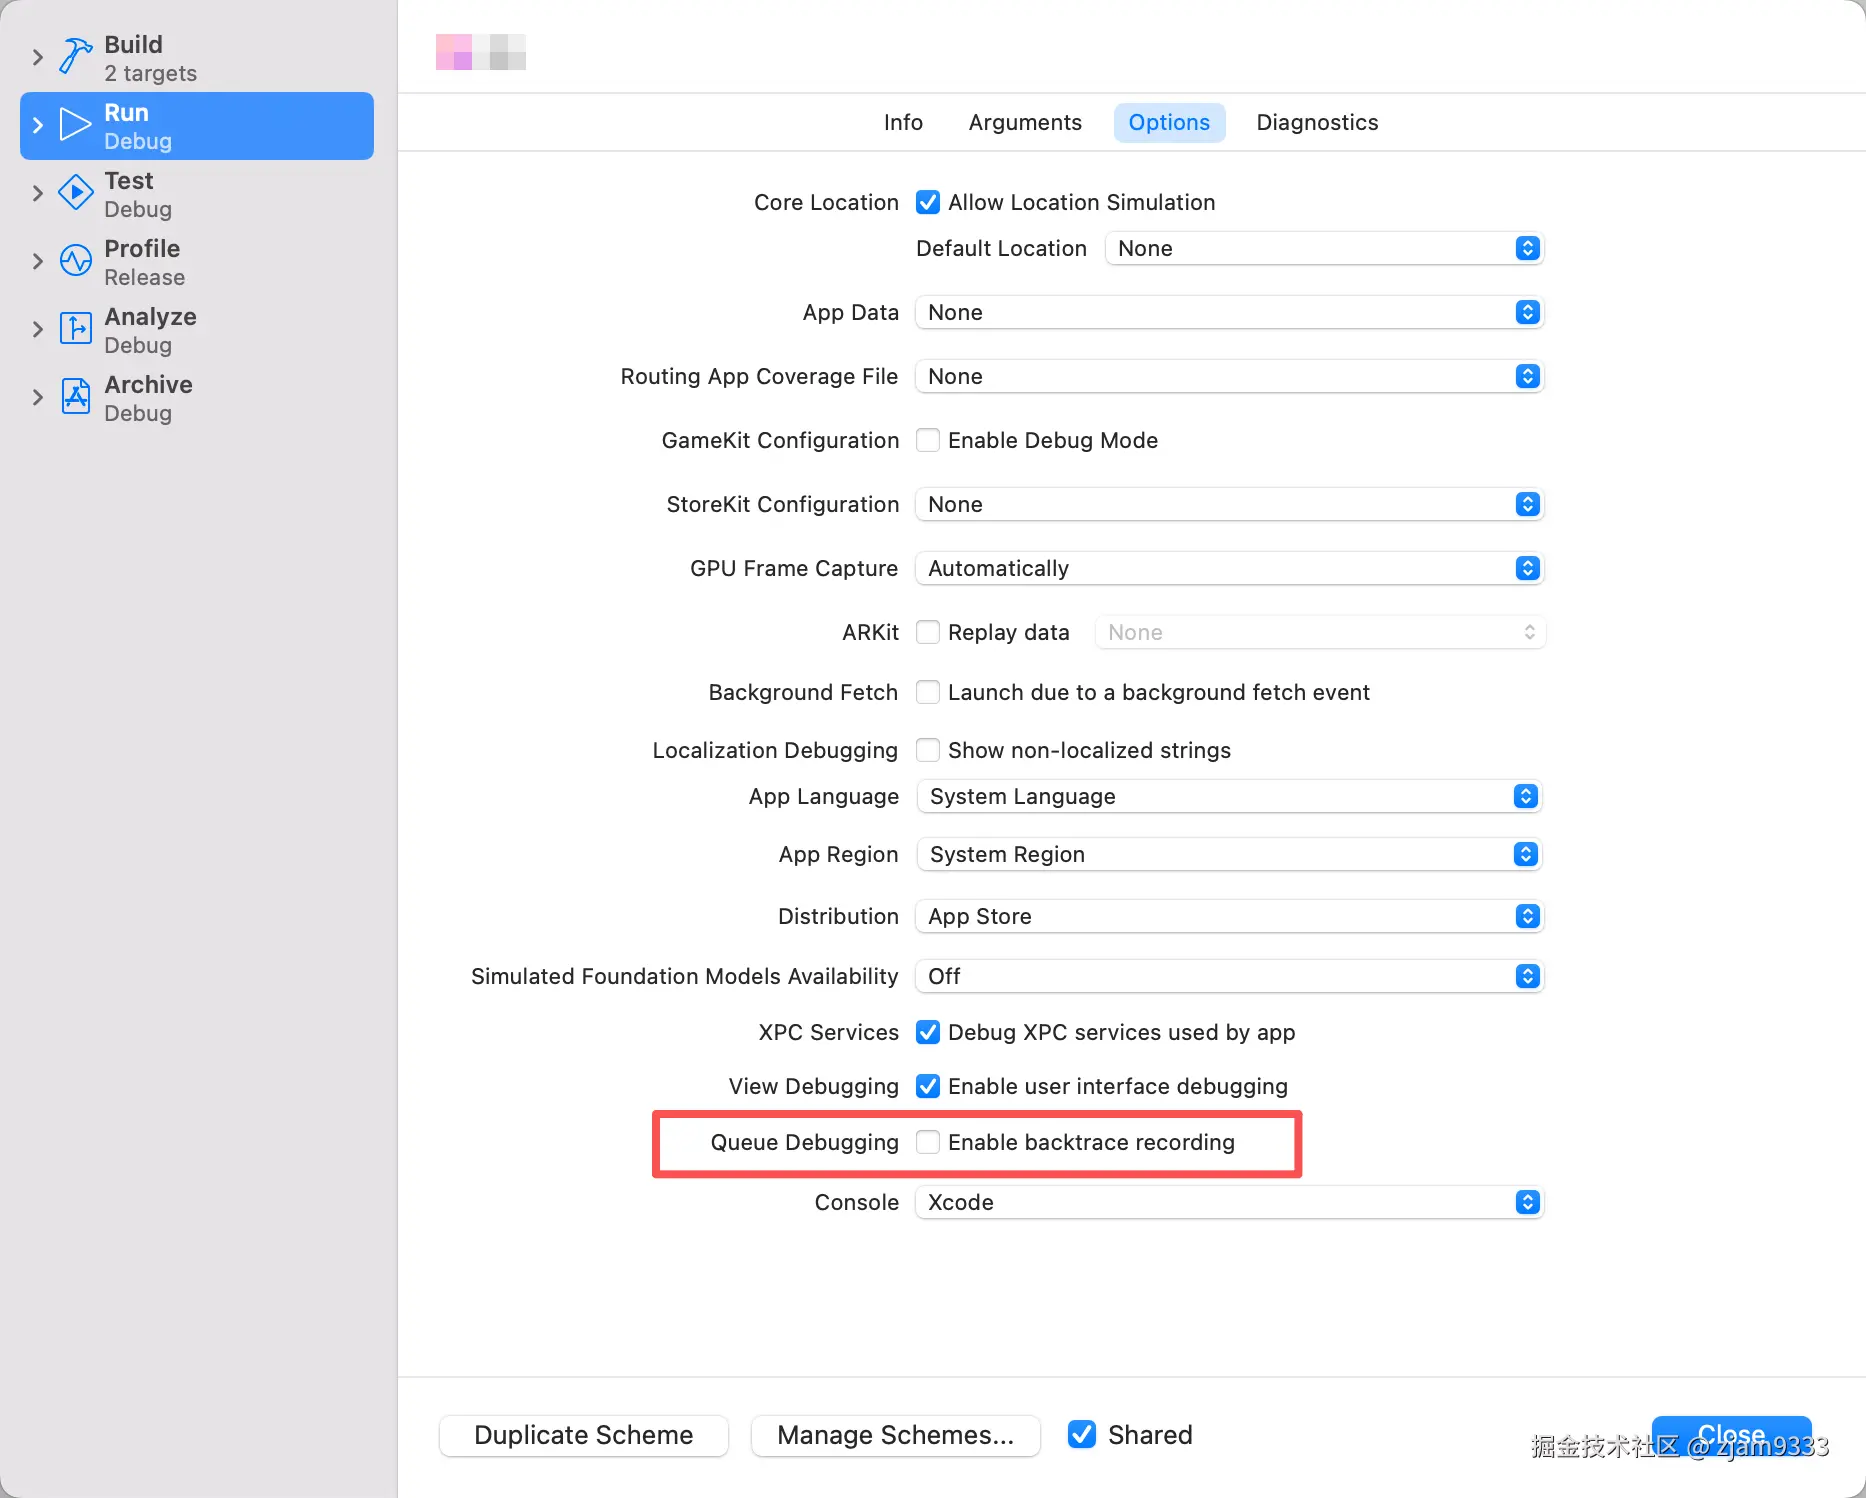Image resolution: width=1866 pixels, height=1498 pixels.
Task: Click the Localization Debugging label
Action: pyautogui.click(x=775, y=750)
